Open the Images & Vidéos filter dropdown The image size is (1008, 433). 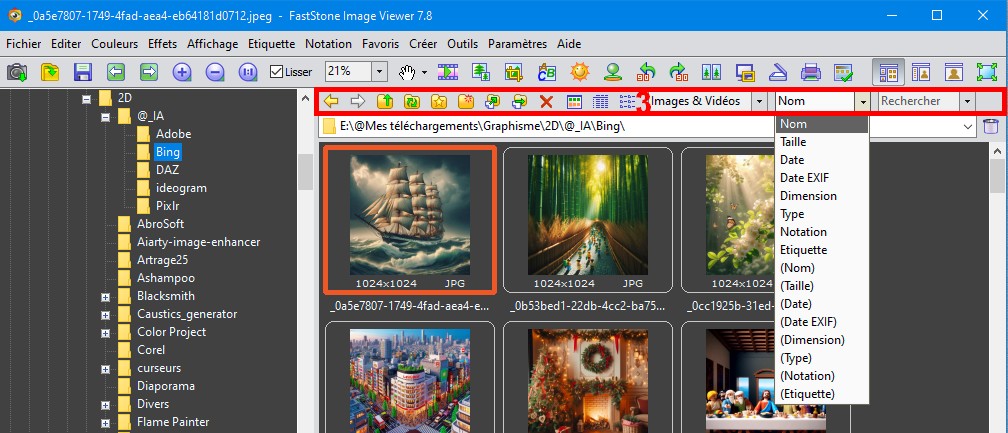click(759, 101)
